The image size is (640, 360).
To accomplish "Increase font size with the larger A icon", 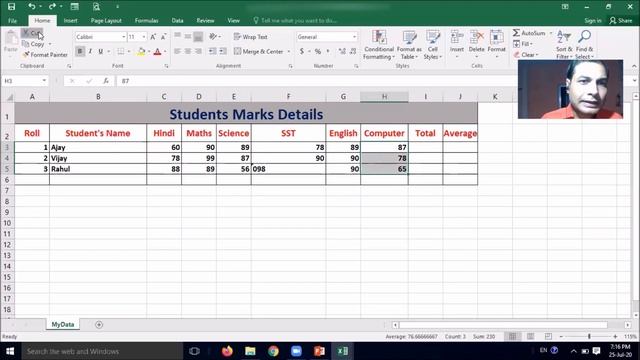I will click(153, 37).
